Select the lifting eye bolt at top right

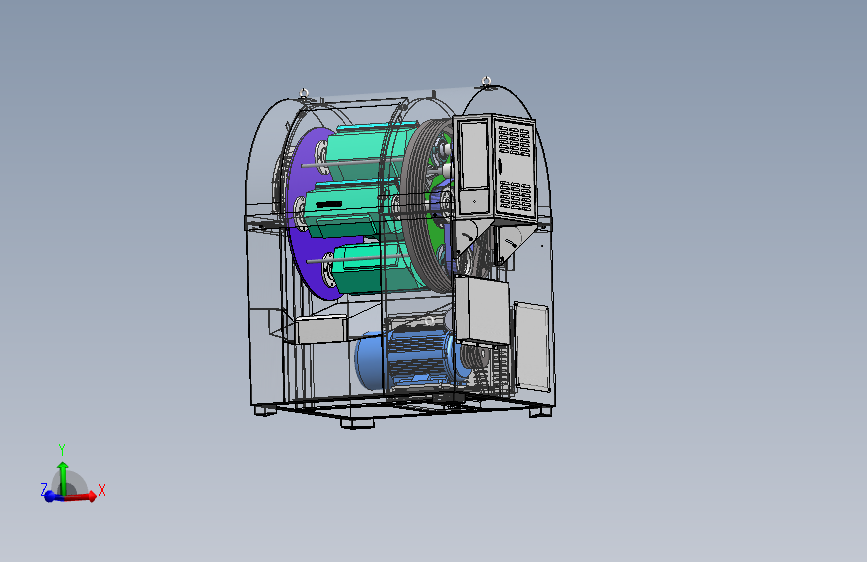pos(486,81)
